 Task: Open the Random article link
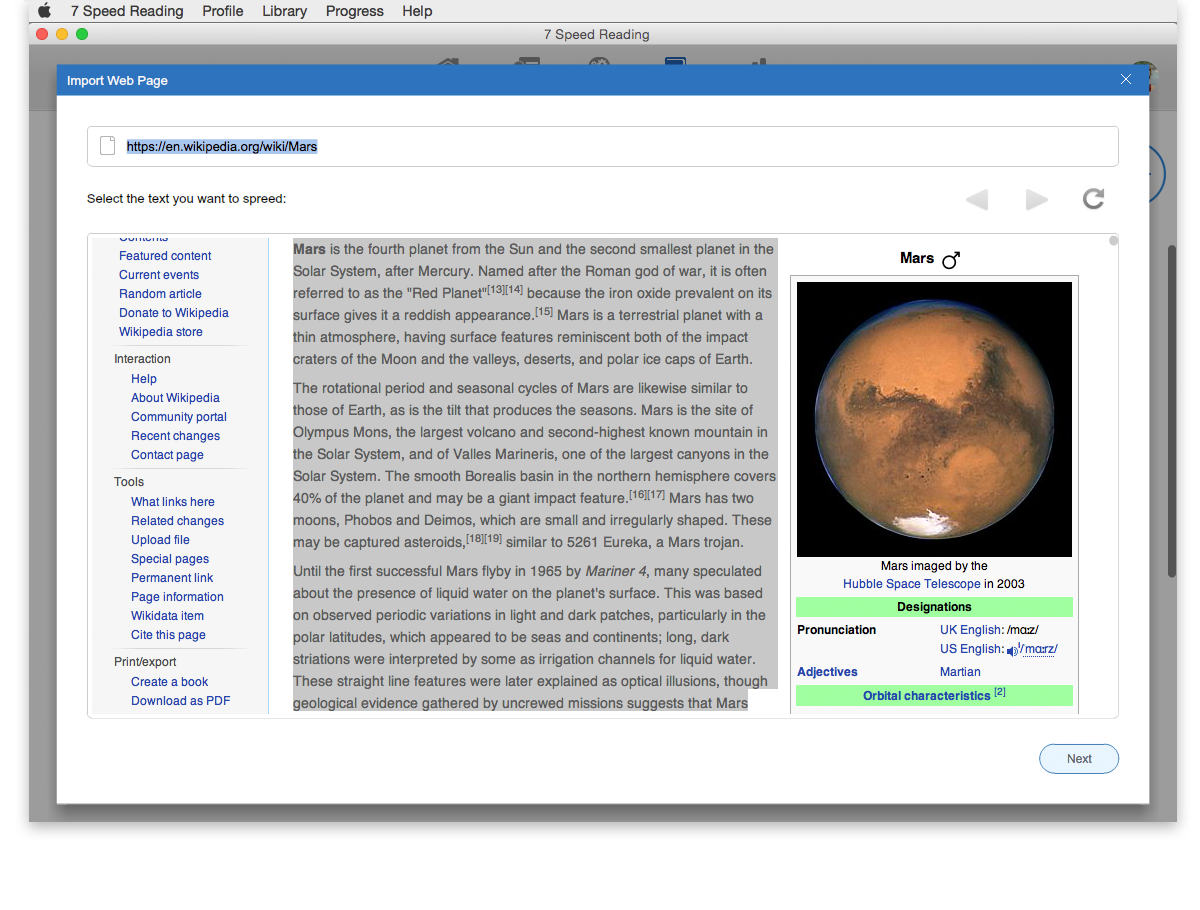click(x=160, y=294)
